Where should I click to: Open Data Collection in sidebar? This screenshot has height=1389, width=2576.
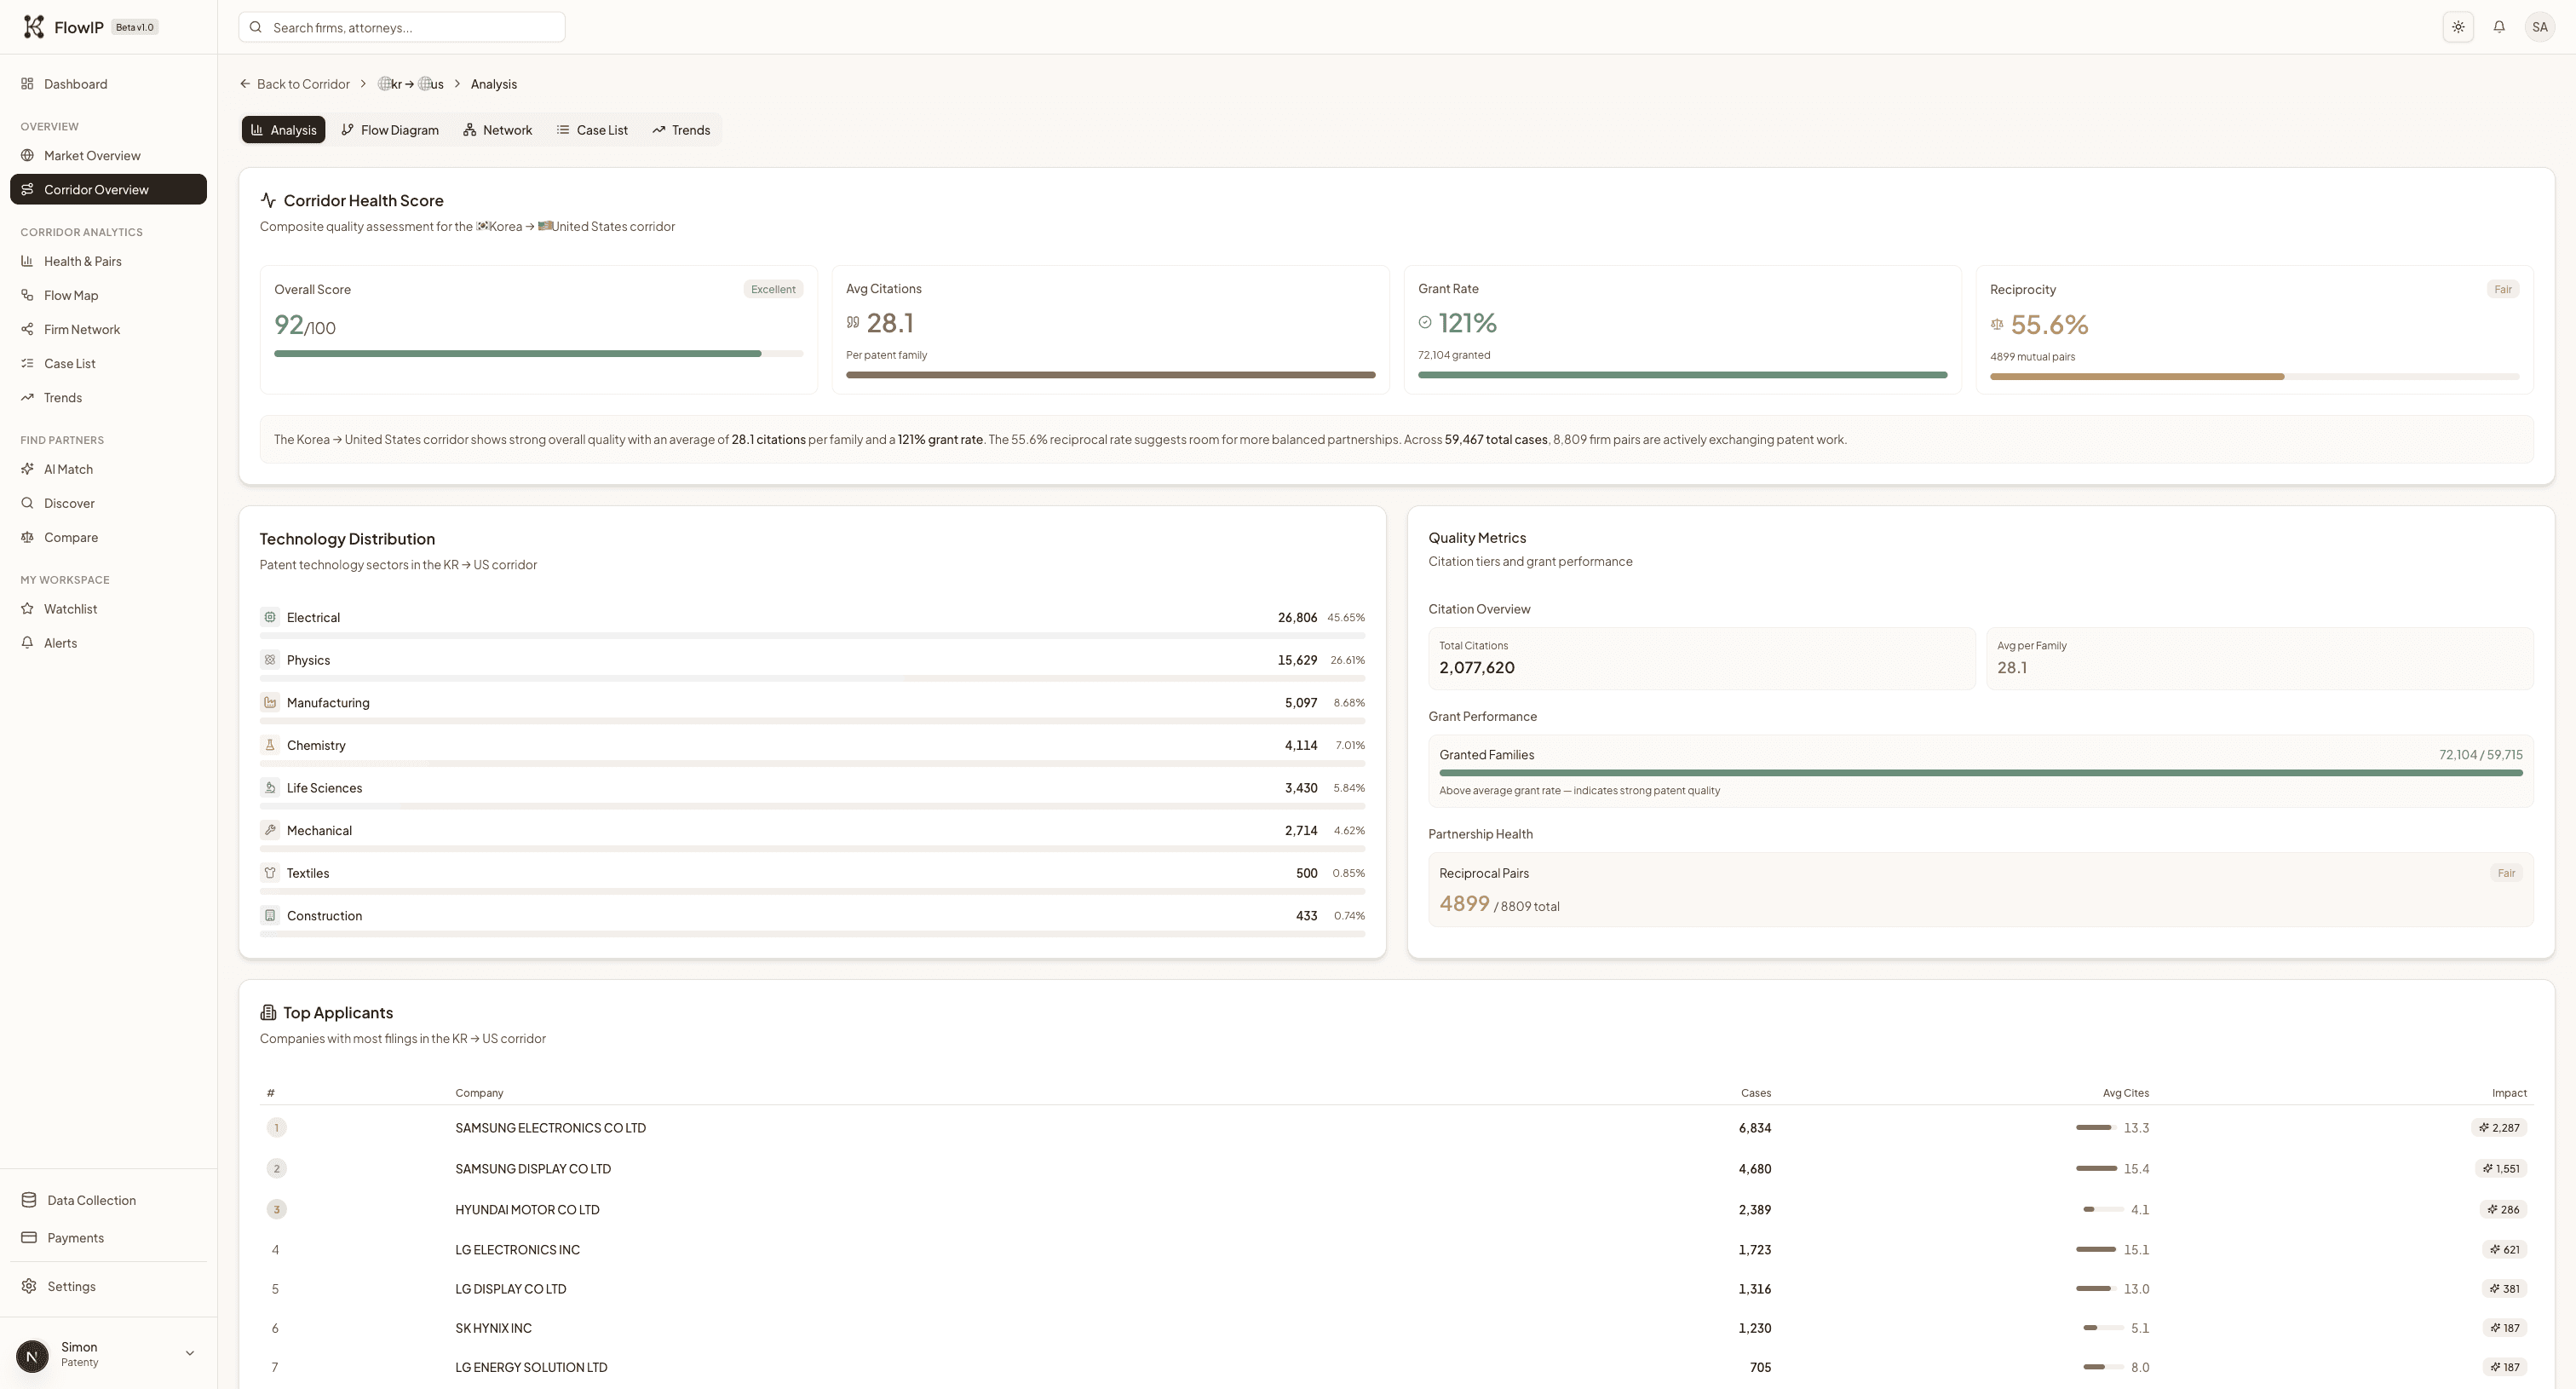(x=91, y=1200)
